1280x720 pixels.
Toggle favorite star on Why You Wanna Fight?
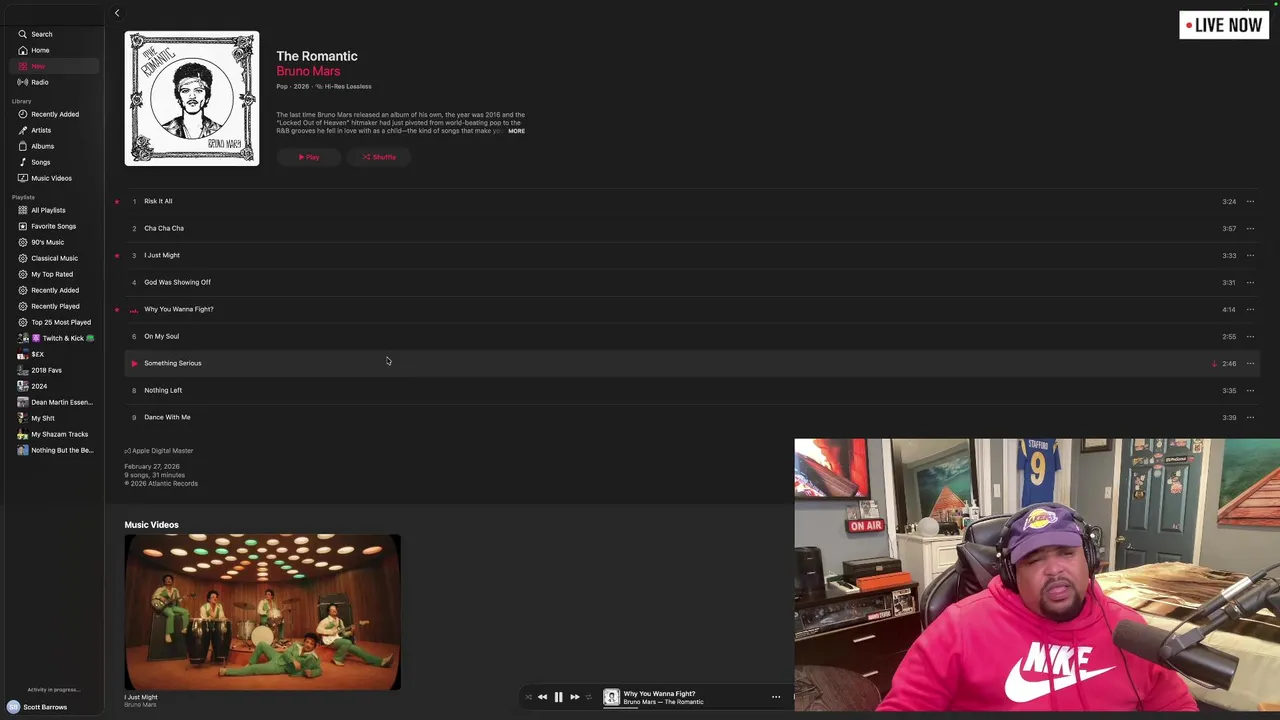117,309
